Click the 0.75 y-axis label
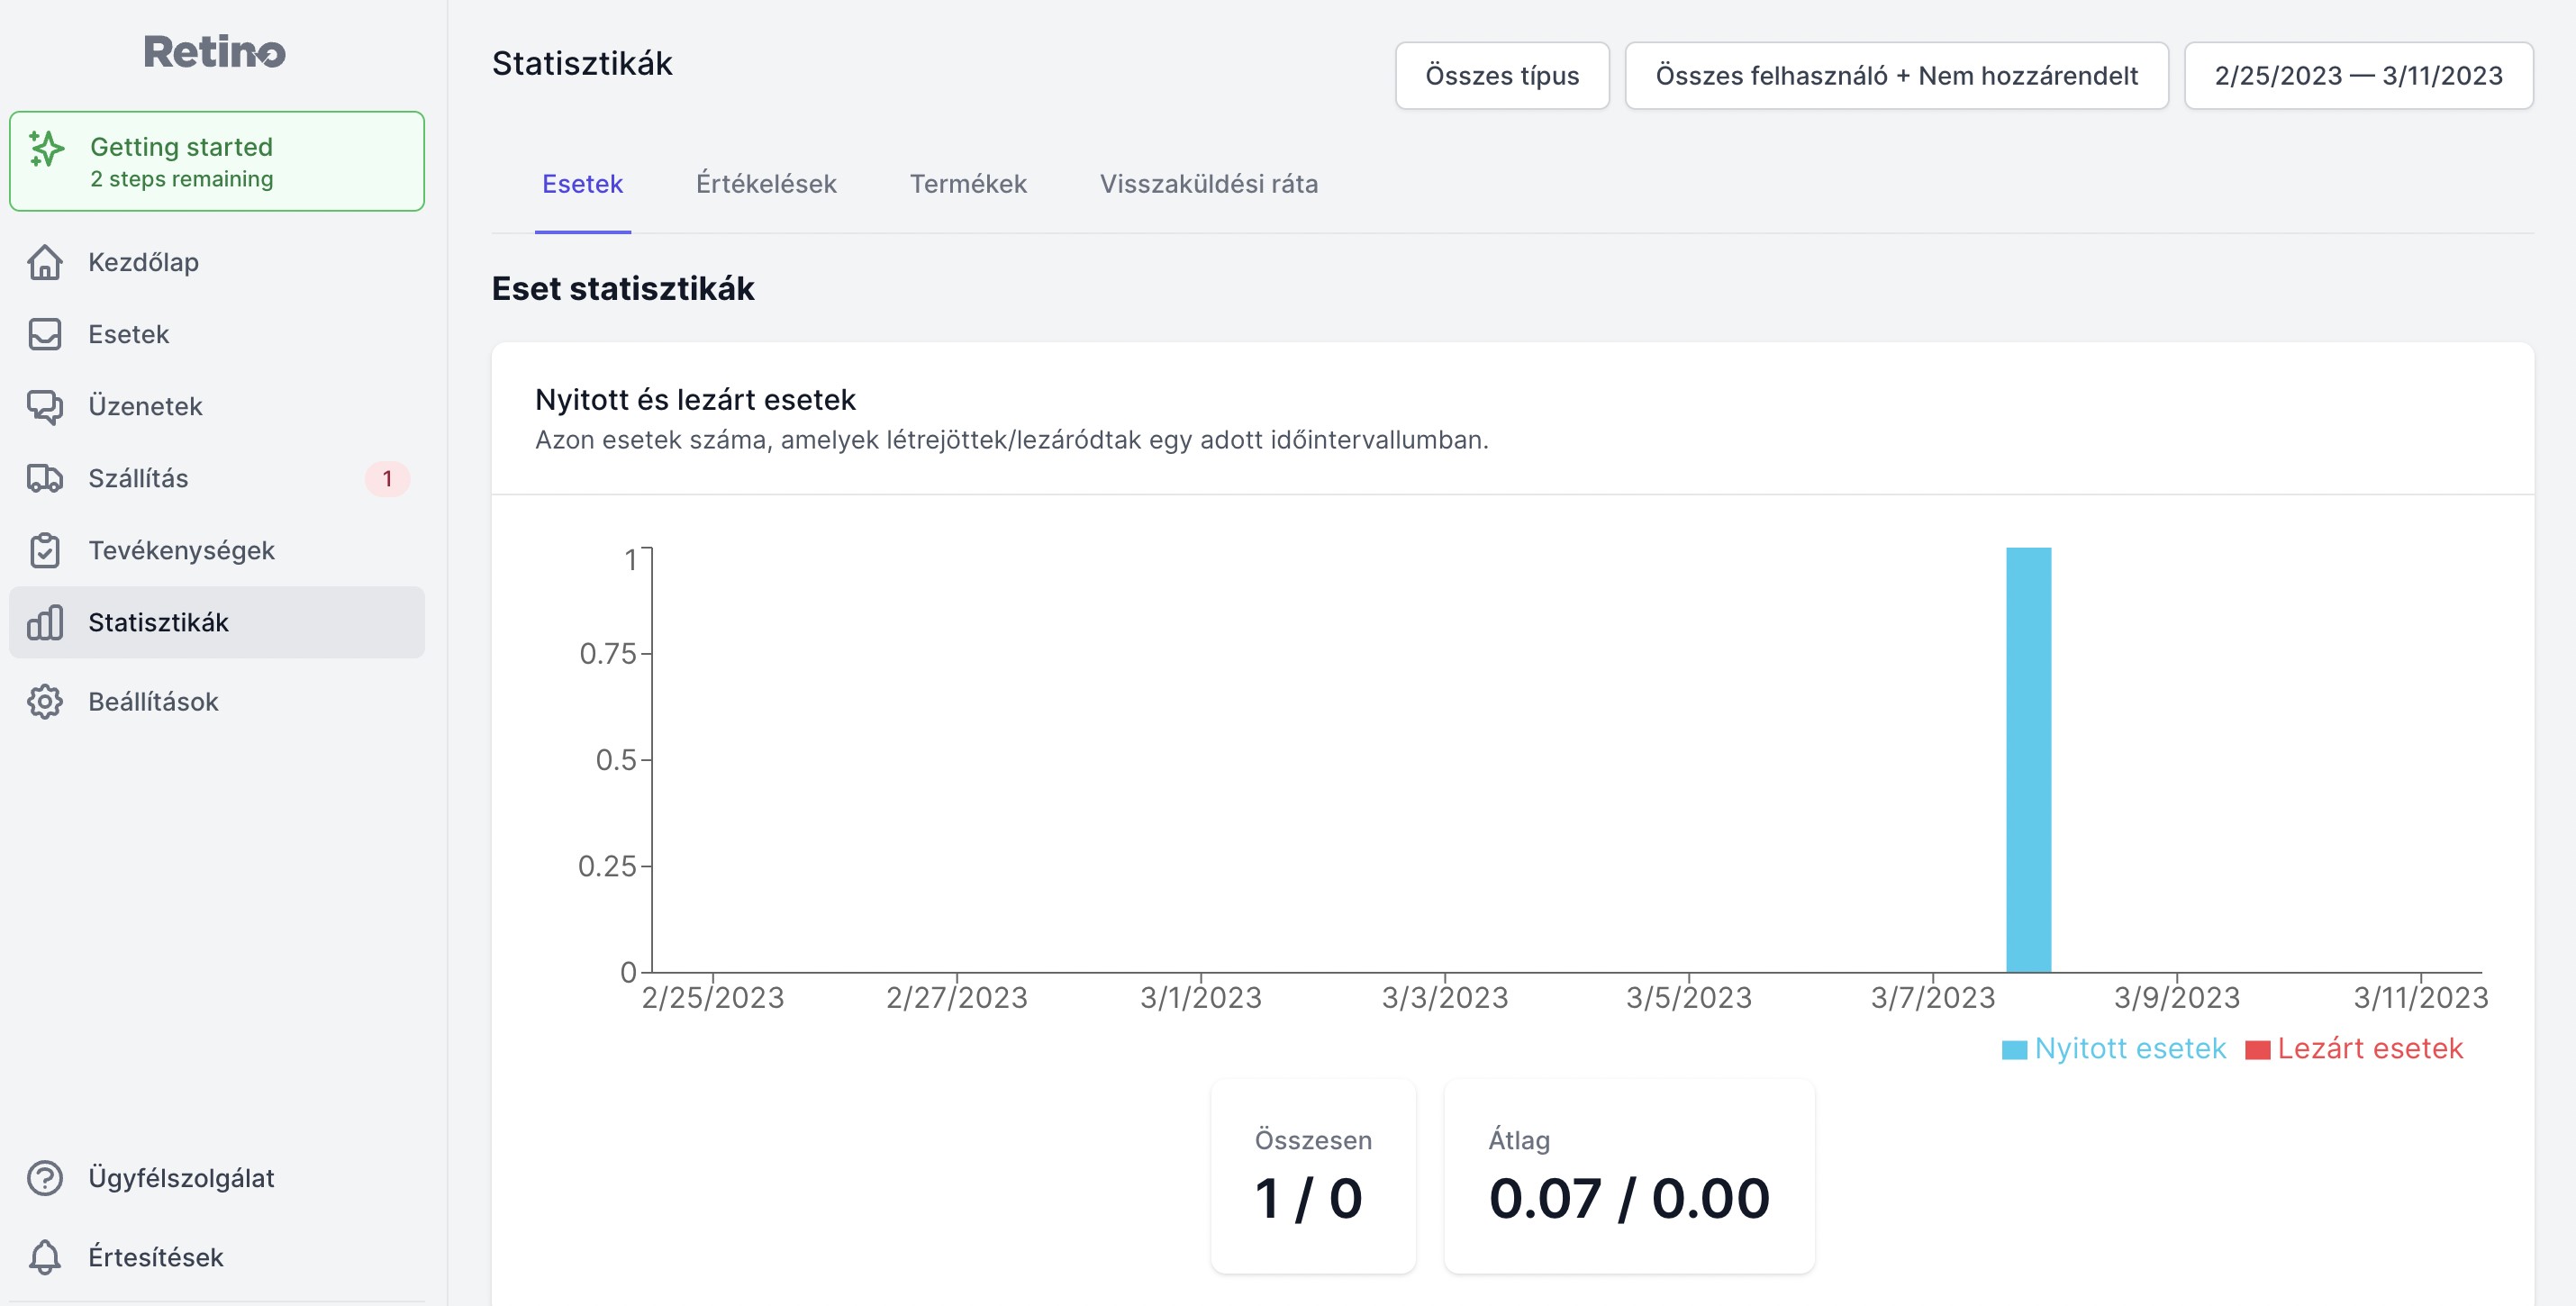The width and height of the screenshot is (2576, 1306). [x=607, y=654]
